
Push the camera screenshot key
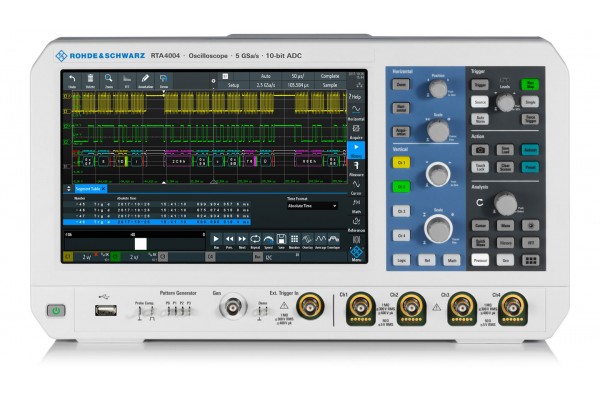[480, 150]
